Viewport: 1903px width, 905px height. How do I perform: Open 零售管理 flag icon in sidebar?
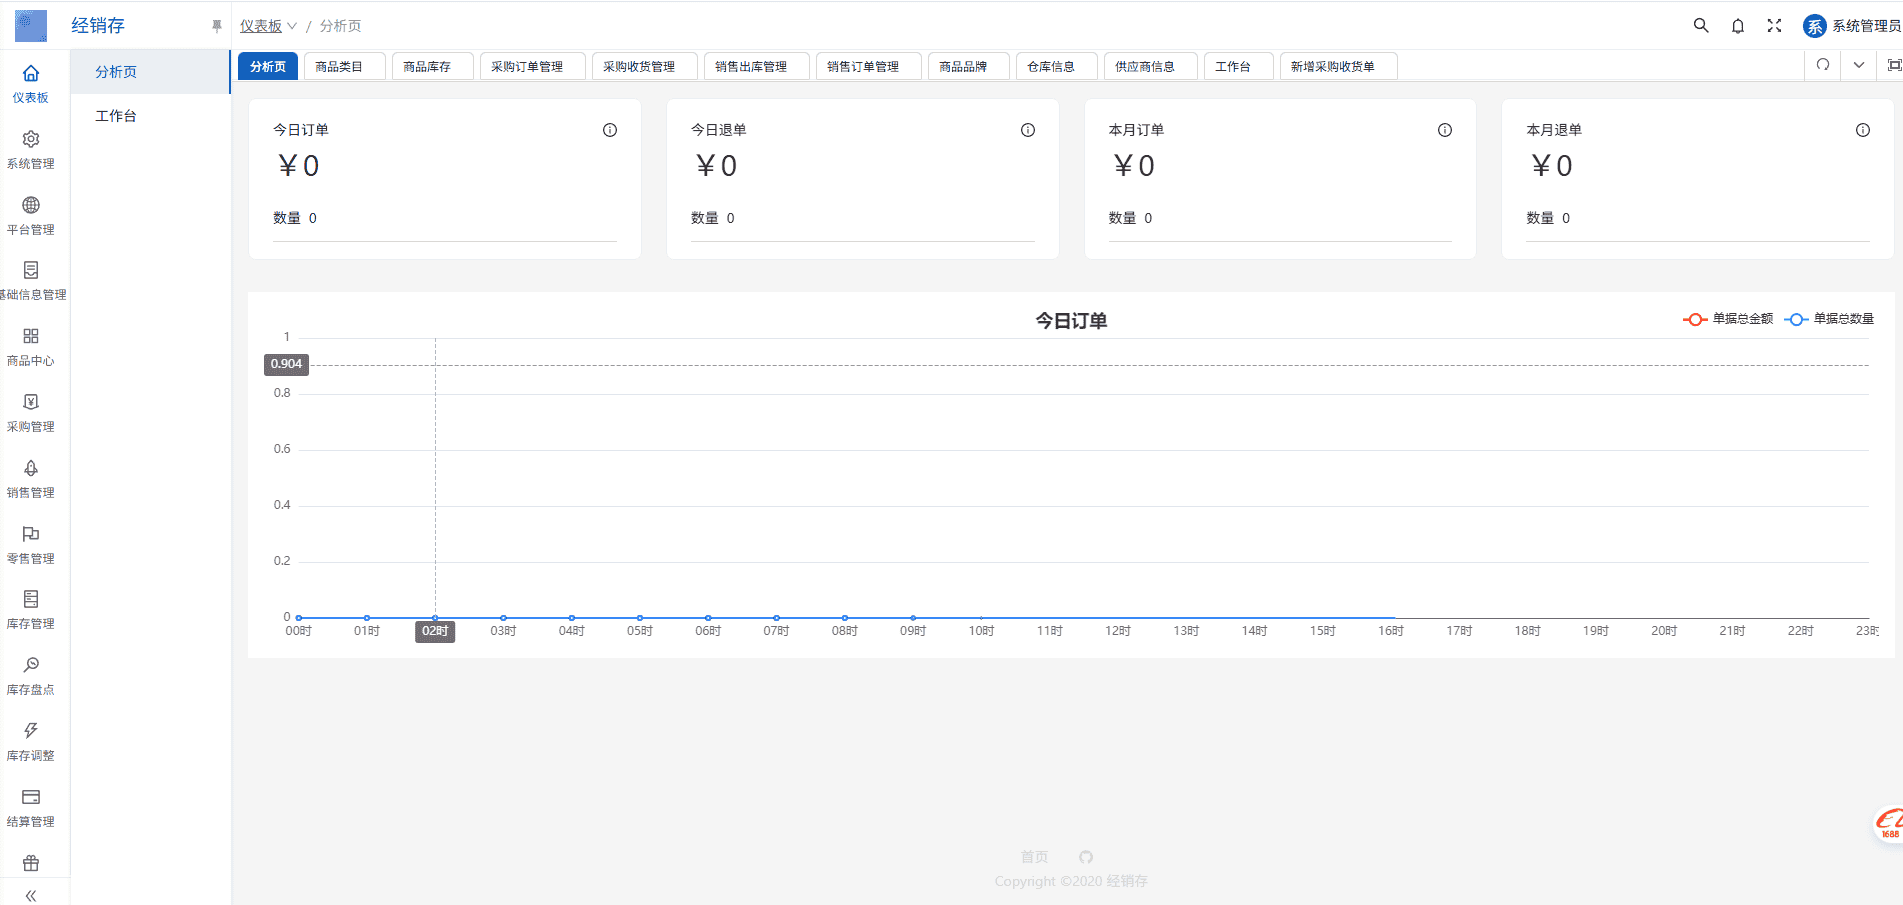[x=31, y=534]
